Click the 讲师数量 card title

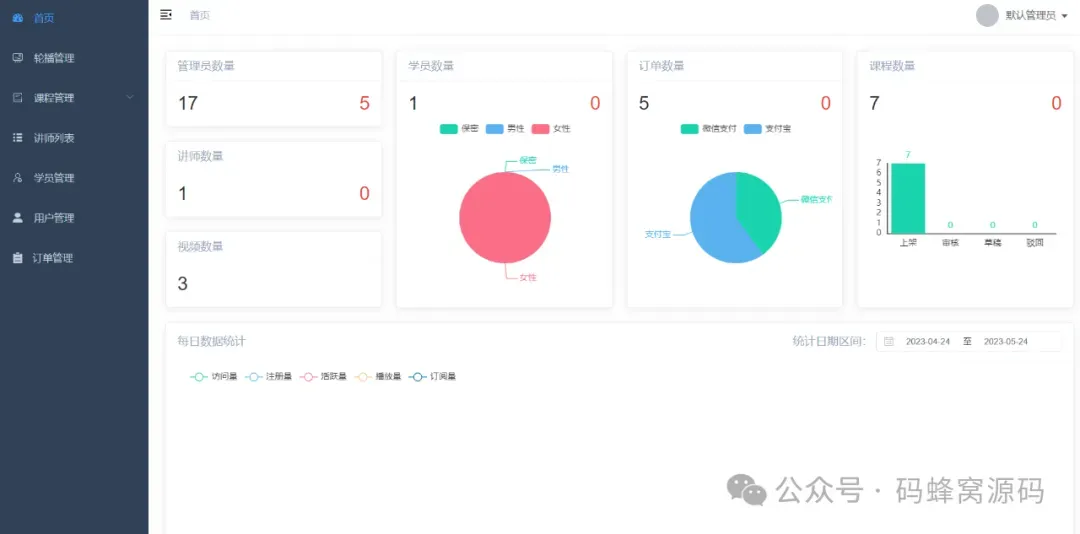click(200, 156)
